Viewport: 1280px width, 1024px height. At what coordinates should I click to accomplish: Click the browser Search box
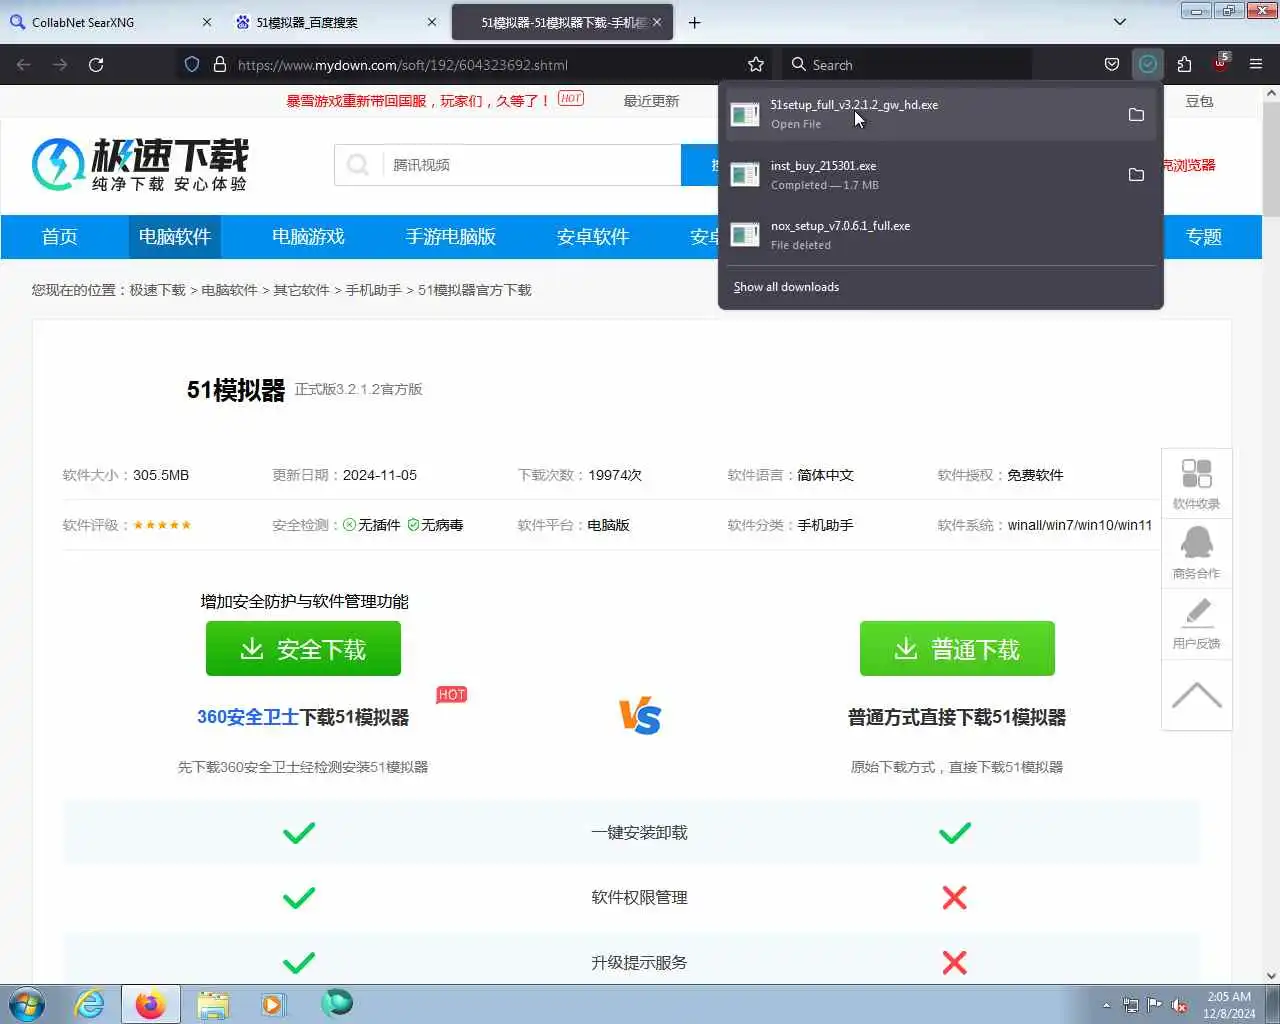(x=905, y=64)
